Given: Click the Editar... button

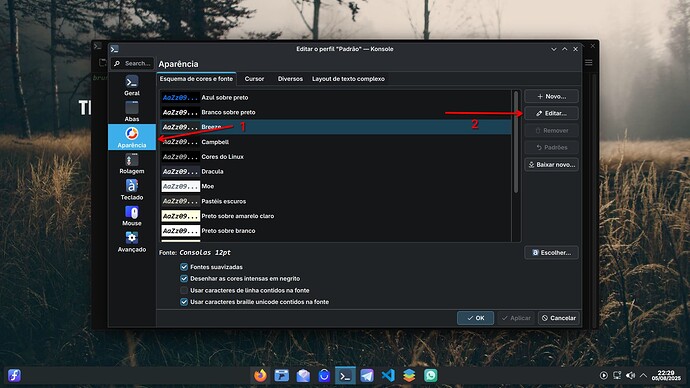Looking at the screenshot, I should (551, 113).
